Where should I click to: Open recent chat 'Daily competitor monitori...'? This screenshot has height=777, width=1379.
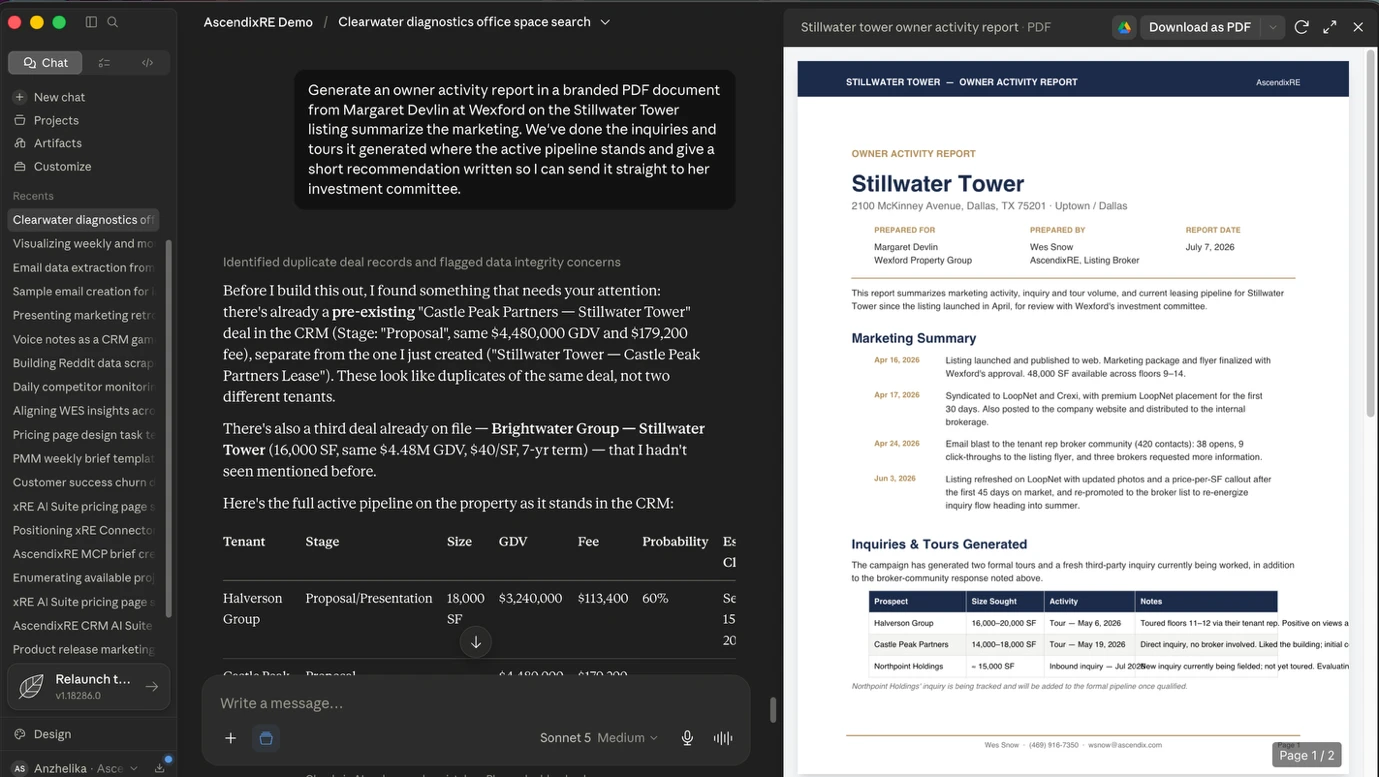[83, 387]
